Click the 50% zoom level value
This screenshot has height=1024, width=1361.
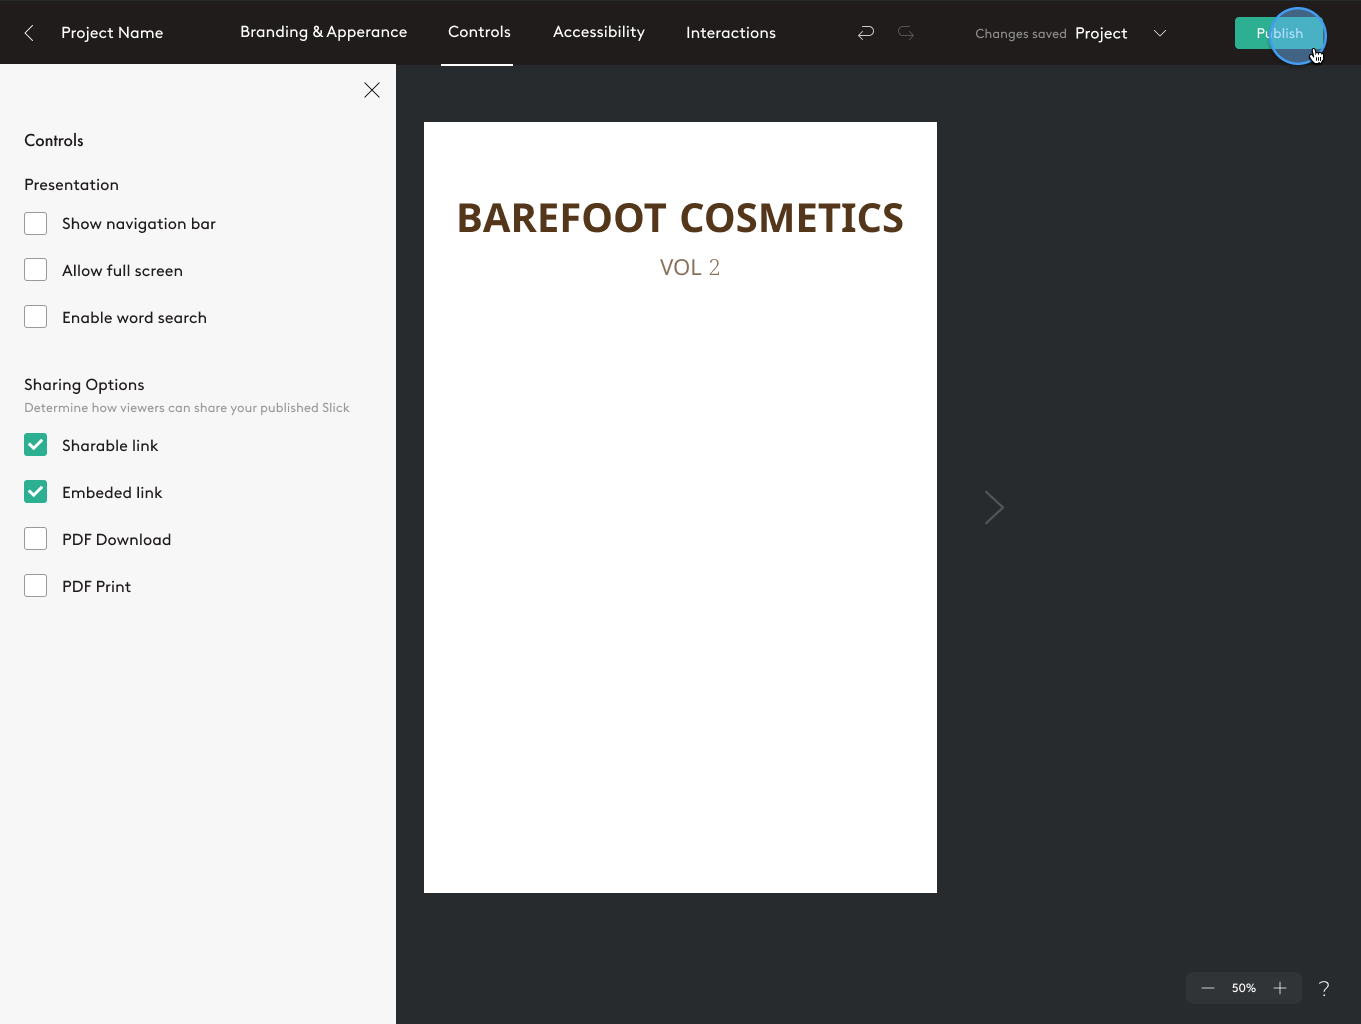[x=1244, y=988]
